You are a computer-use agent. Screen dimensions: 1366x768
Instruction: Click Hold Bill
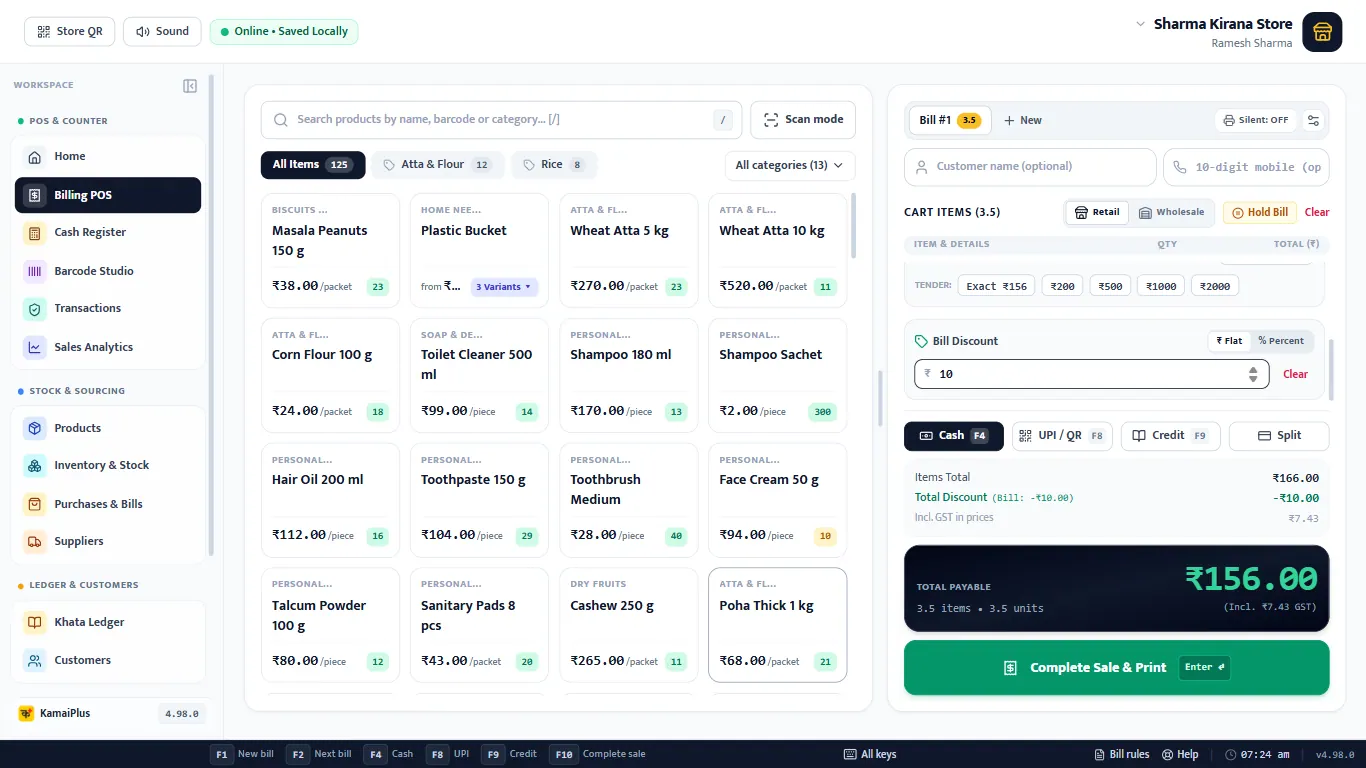pos(1260,212)
